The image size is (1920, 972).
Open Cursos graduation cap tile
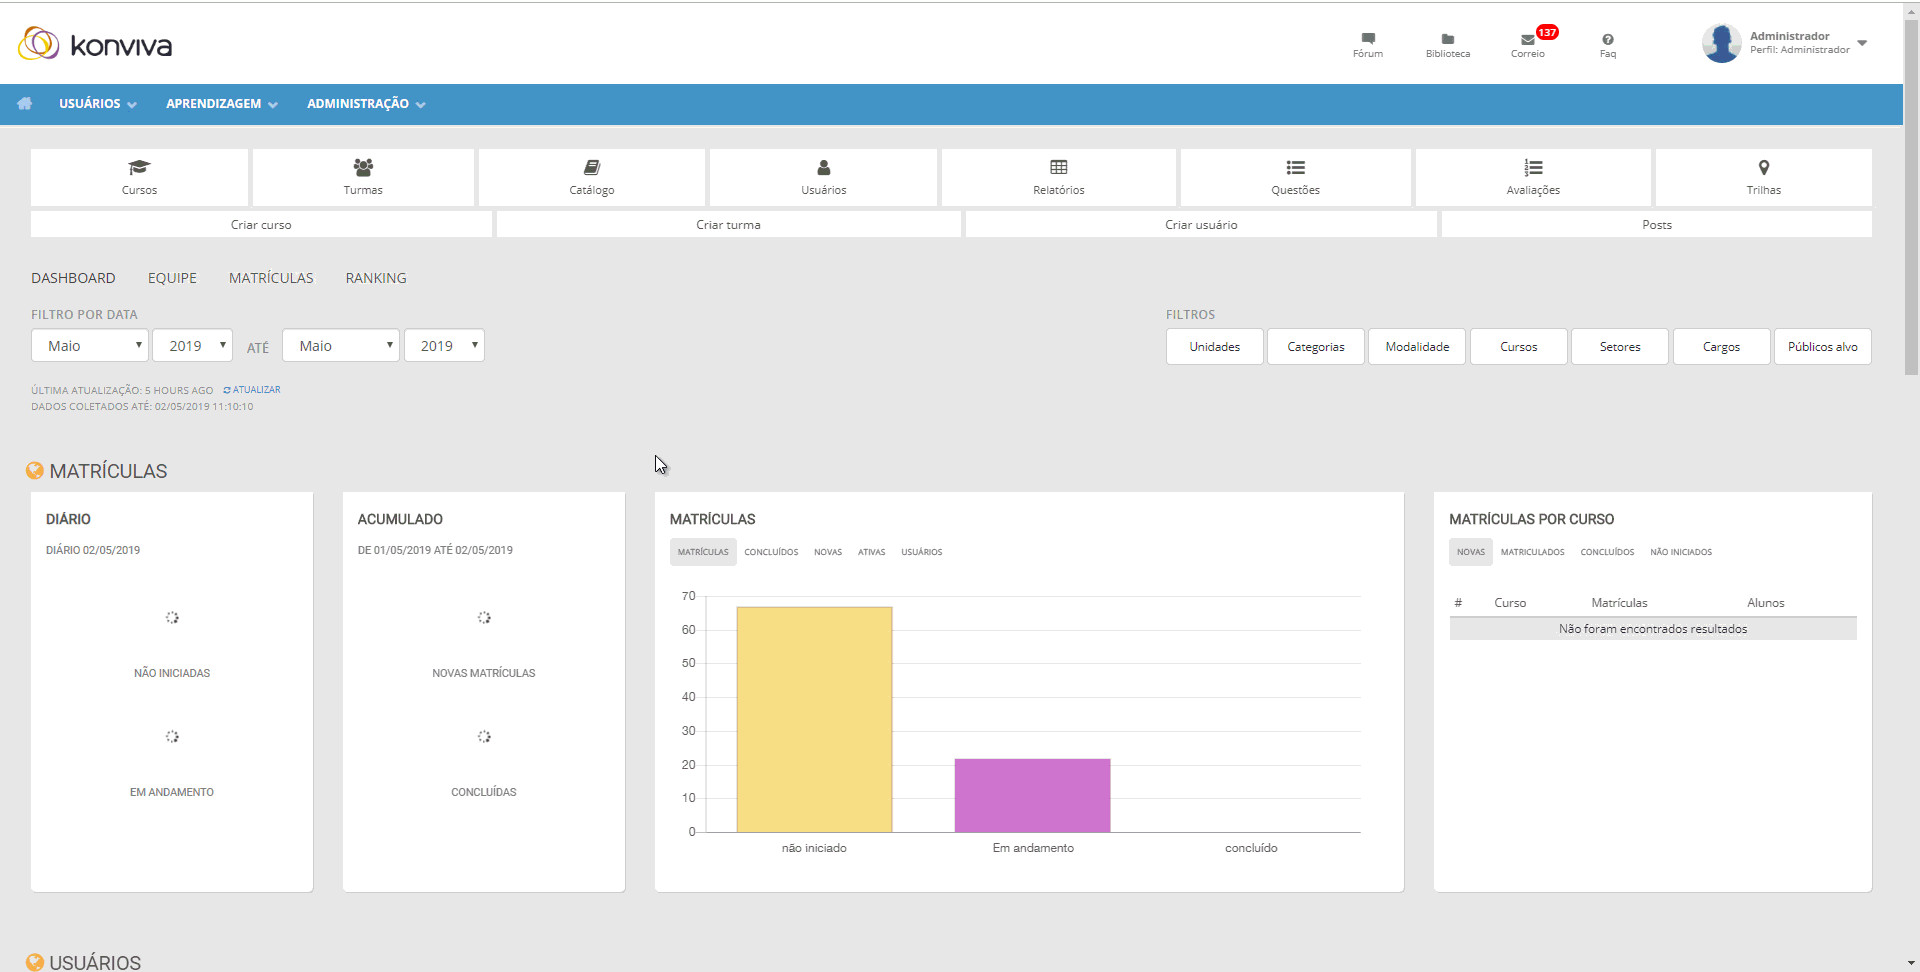[x=139, y=177]
